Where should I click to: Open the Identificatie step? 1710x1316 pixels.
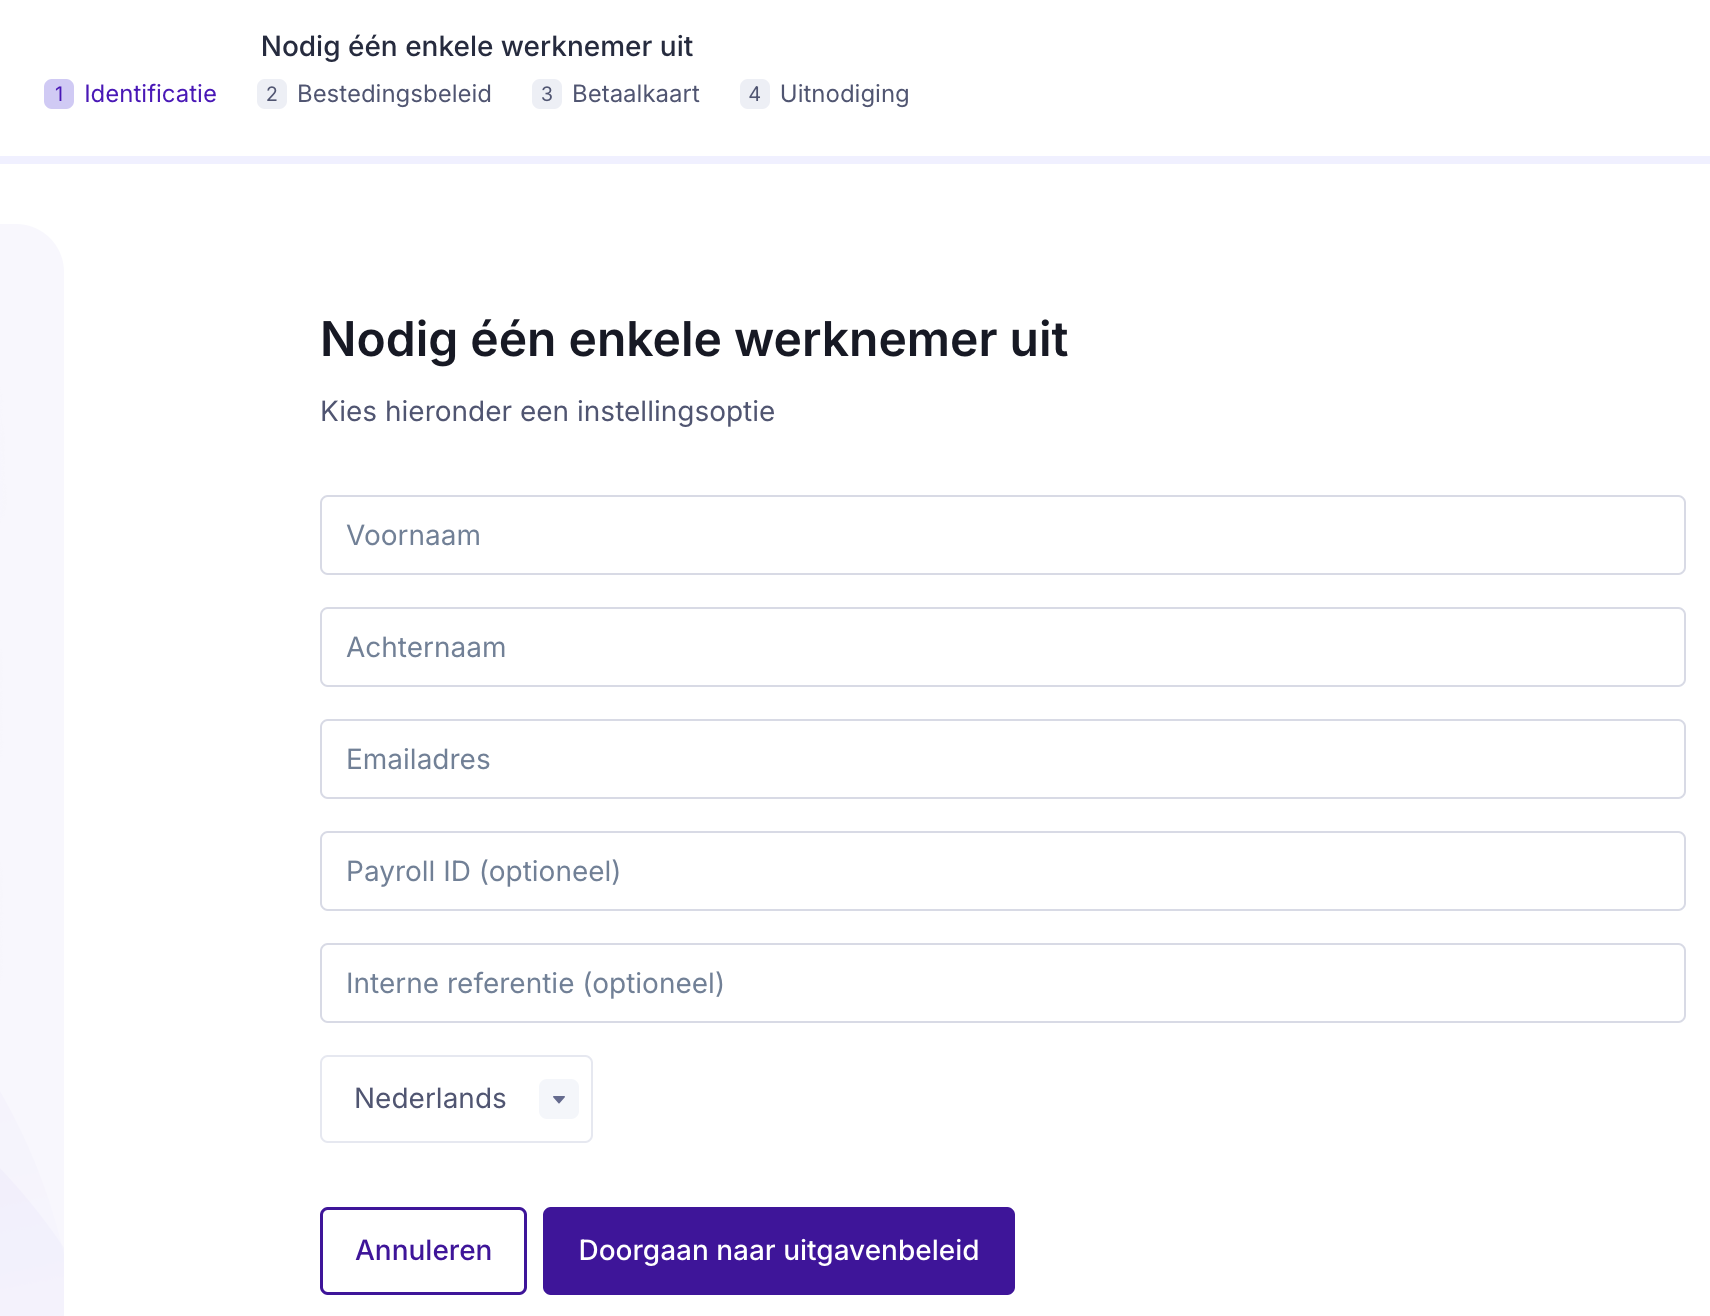[150, 94]
